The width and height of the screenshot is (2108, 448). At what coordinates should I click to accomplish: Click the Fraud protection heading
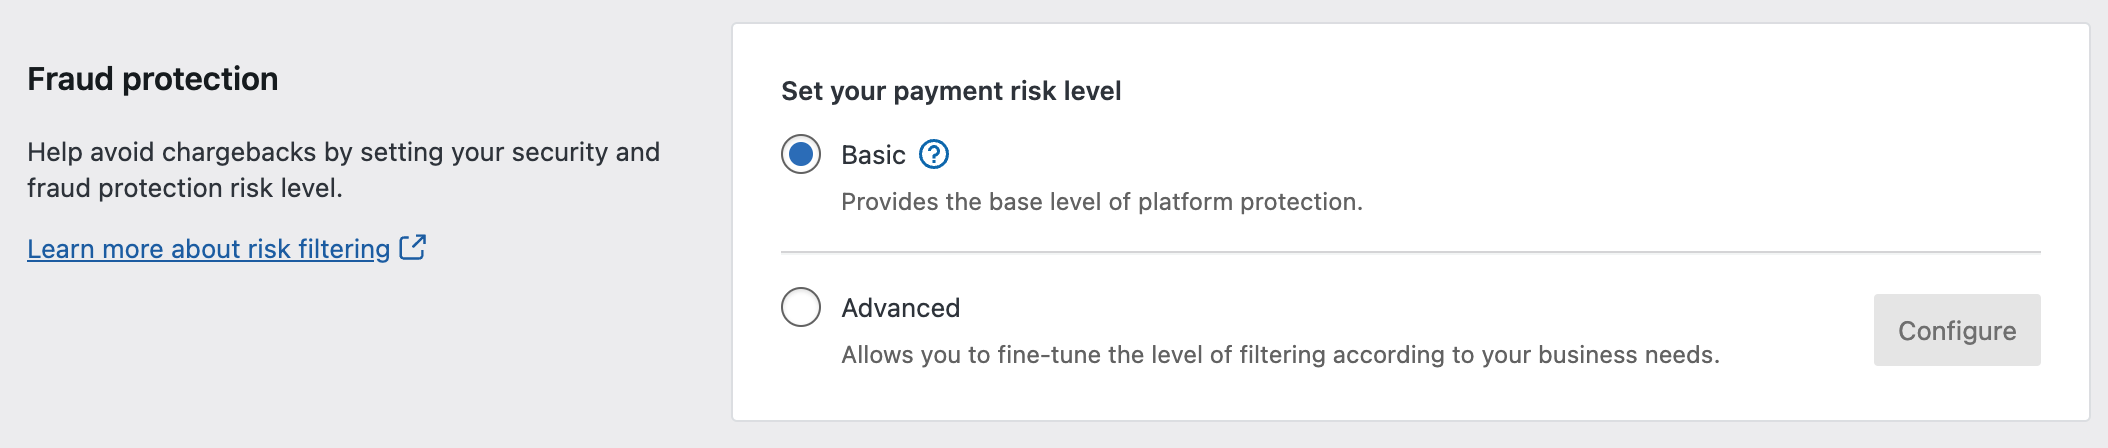click(x=152, y=79)
